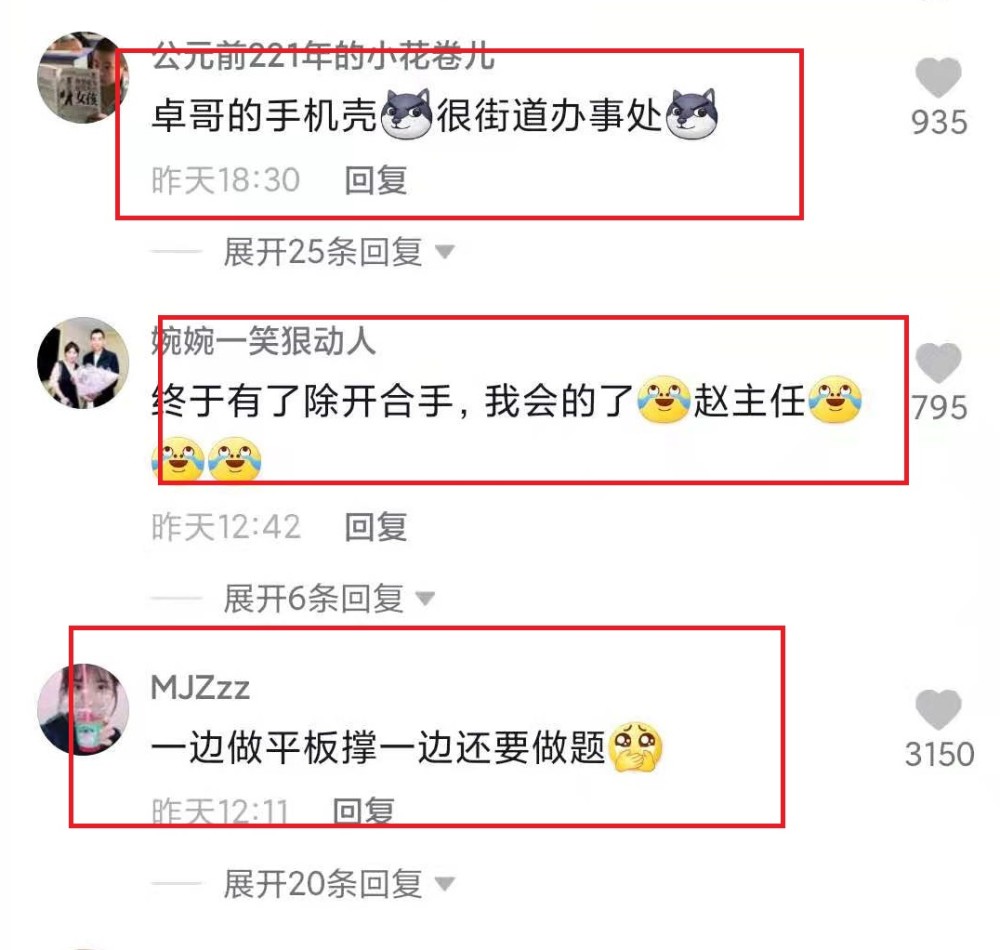Viewport: 1000px width, 950px height.
Task: Open username 公元前221年的小花卷儿
Action: pyautogui.click(x=323, y=55)
